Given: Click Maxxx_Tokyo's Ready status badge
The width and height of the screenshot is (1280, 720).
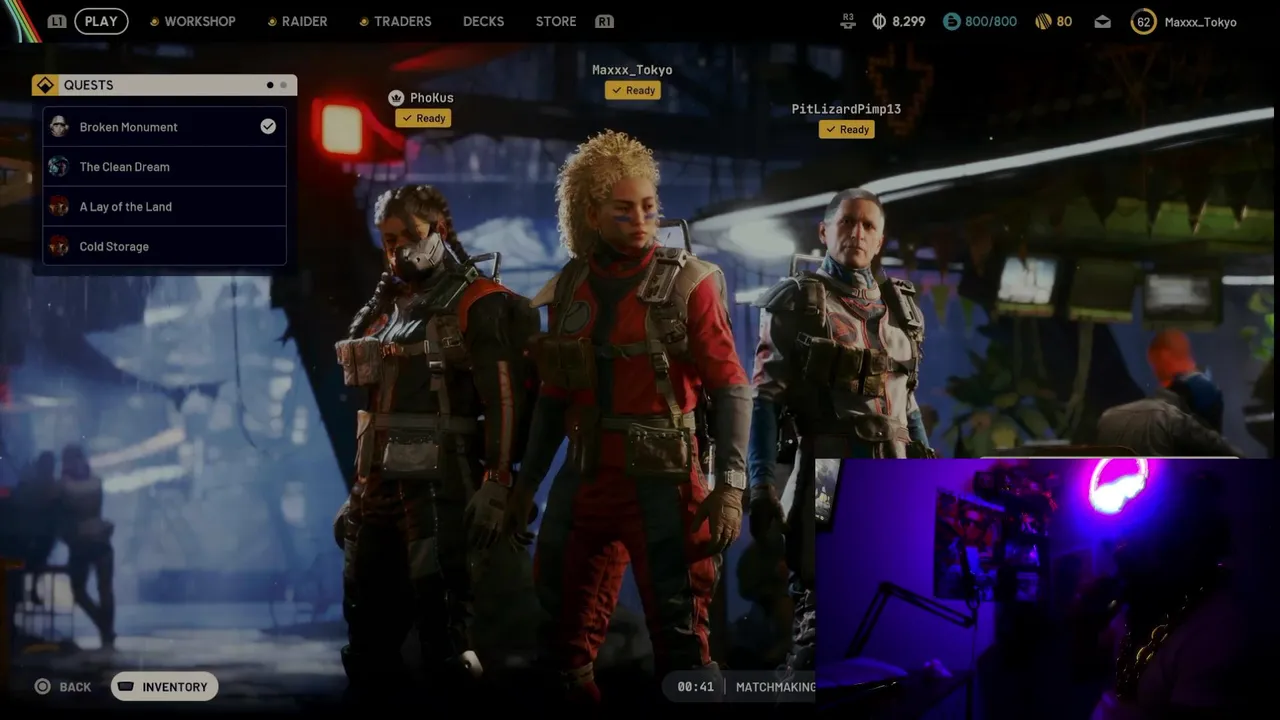Looking at the screenshot, I should tap(633, 90).
